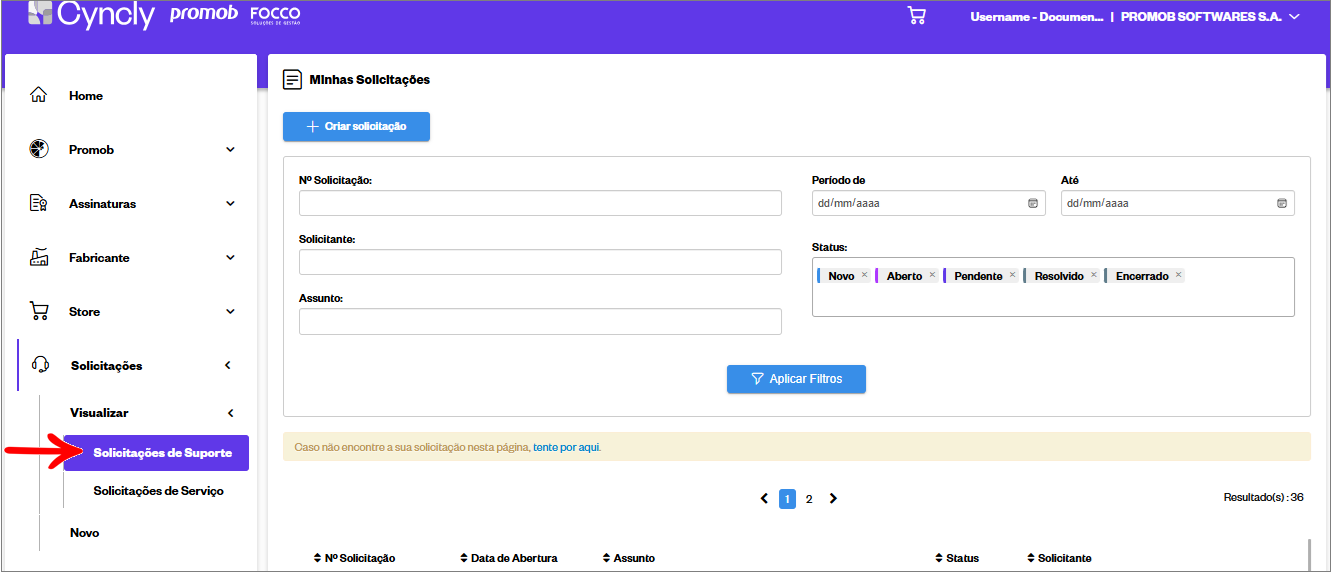Remove the Aberto status tag
Image resolution: width=1331 pixels, height=572 pixels.
(x=932, y=275)
